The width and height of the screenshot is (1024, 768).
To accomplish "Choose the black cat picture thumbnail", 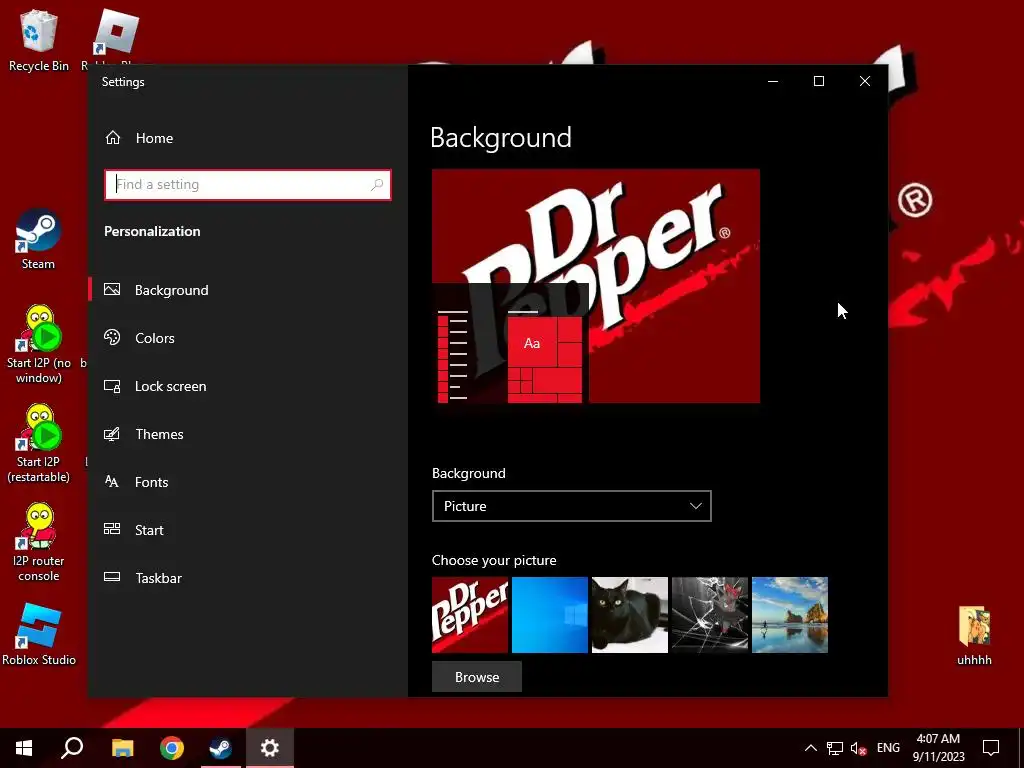I will 630,615.
